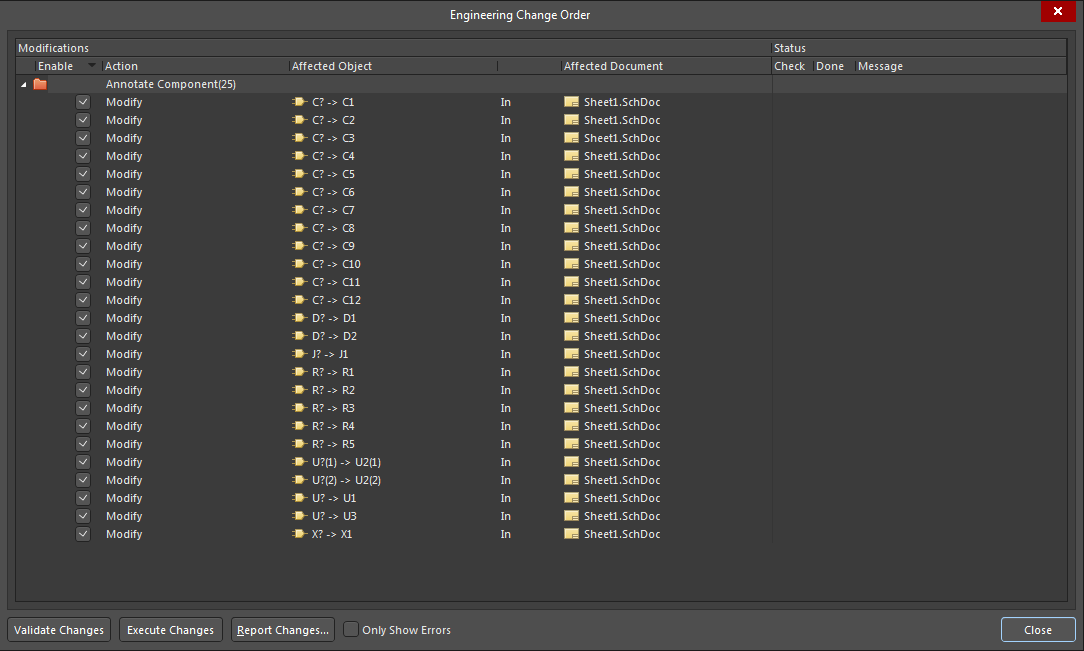The width and height of the screenshot is (1084, 651).
Task: Collapse the Annotate Component(25) group
Action: point(22,84)
